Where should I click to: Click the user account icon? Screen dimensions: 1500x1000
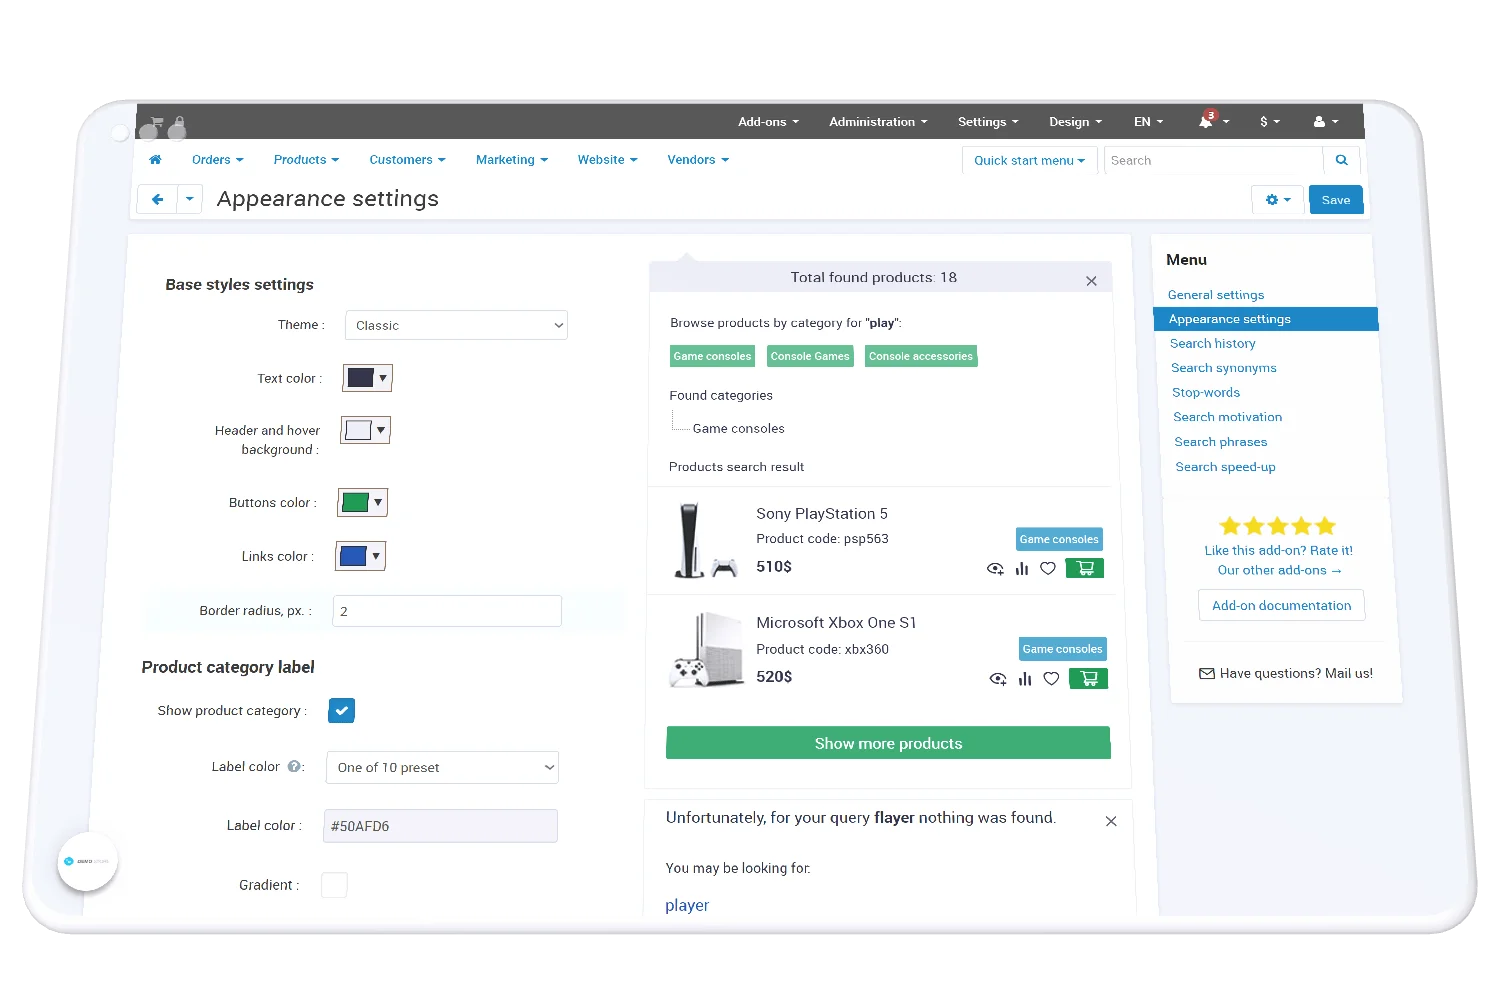[1320, 122]
